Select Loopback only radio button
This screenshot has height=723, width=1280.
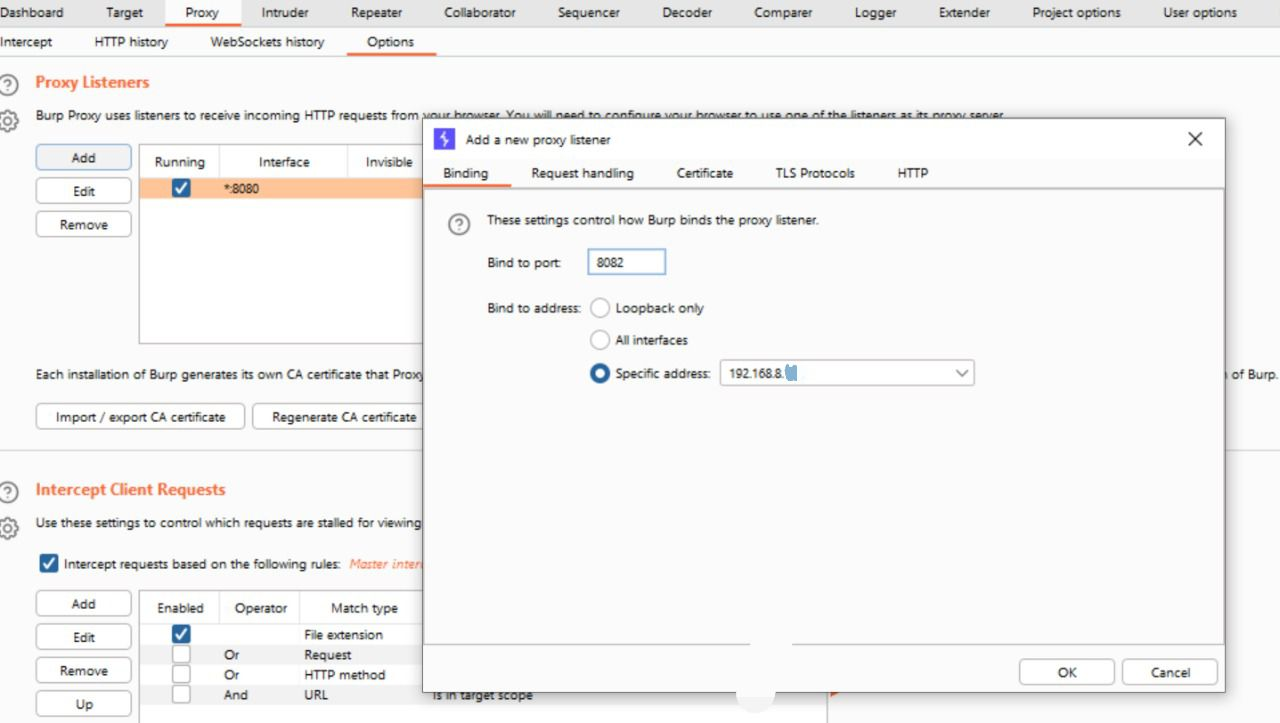click(x=600, y=308)
